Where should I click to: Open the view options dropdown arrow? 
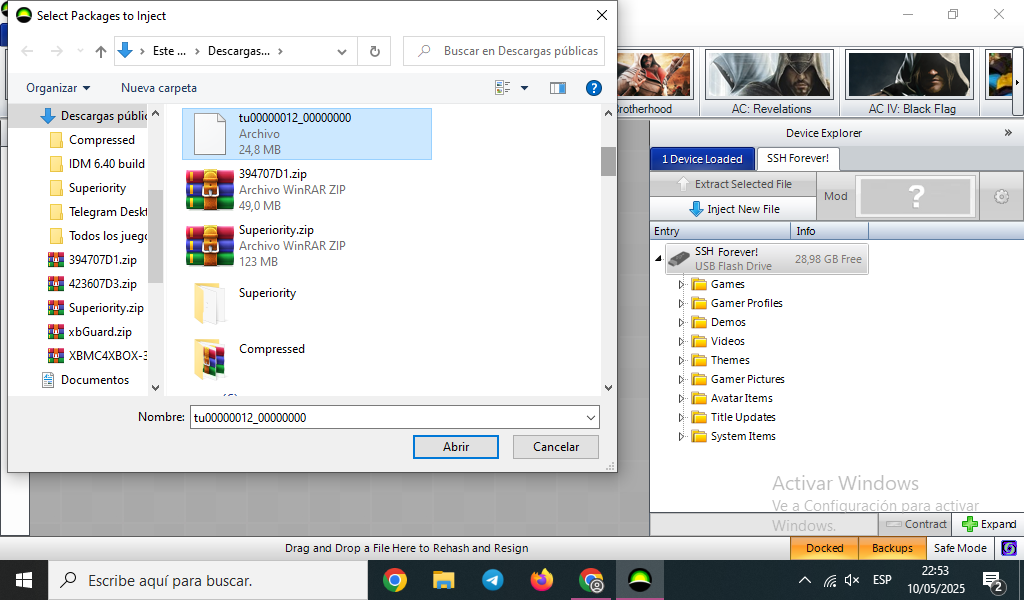click(x=524, y=88)
